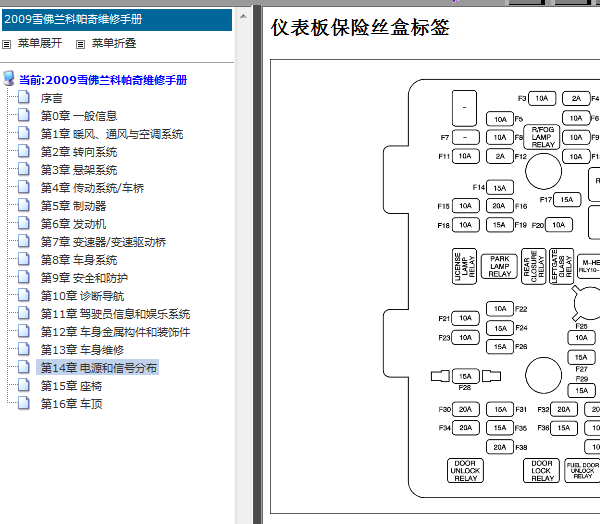Click page icon next to 第9章 安全和防护

point(24,277)
